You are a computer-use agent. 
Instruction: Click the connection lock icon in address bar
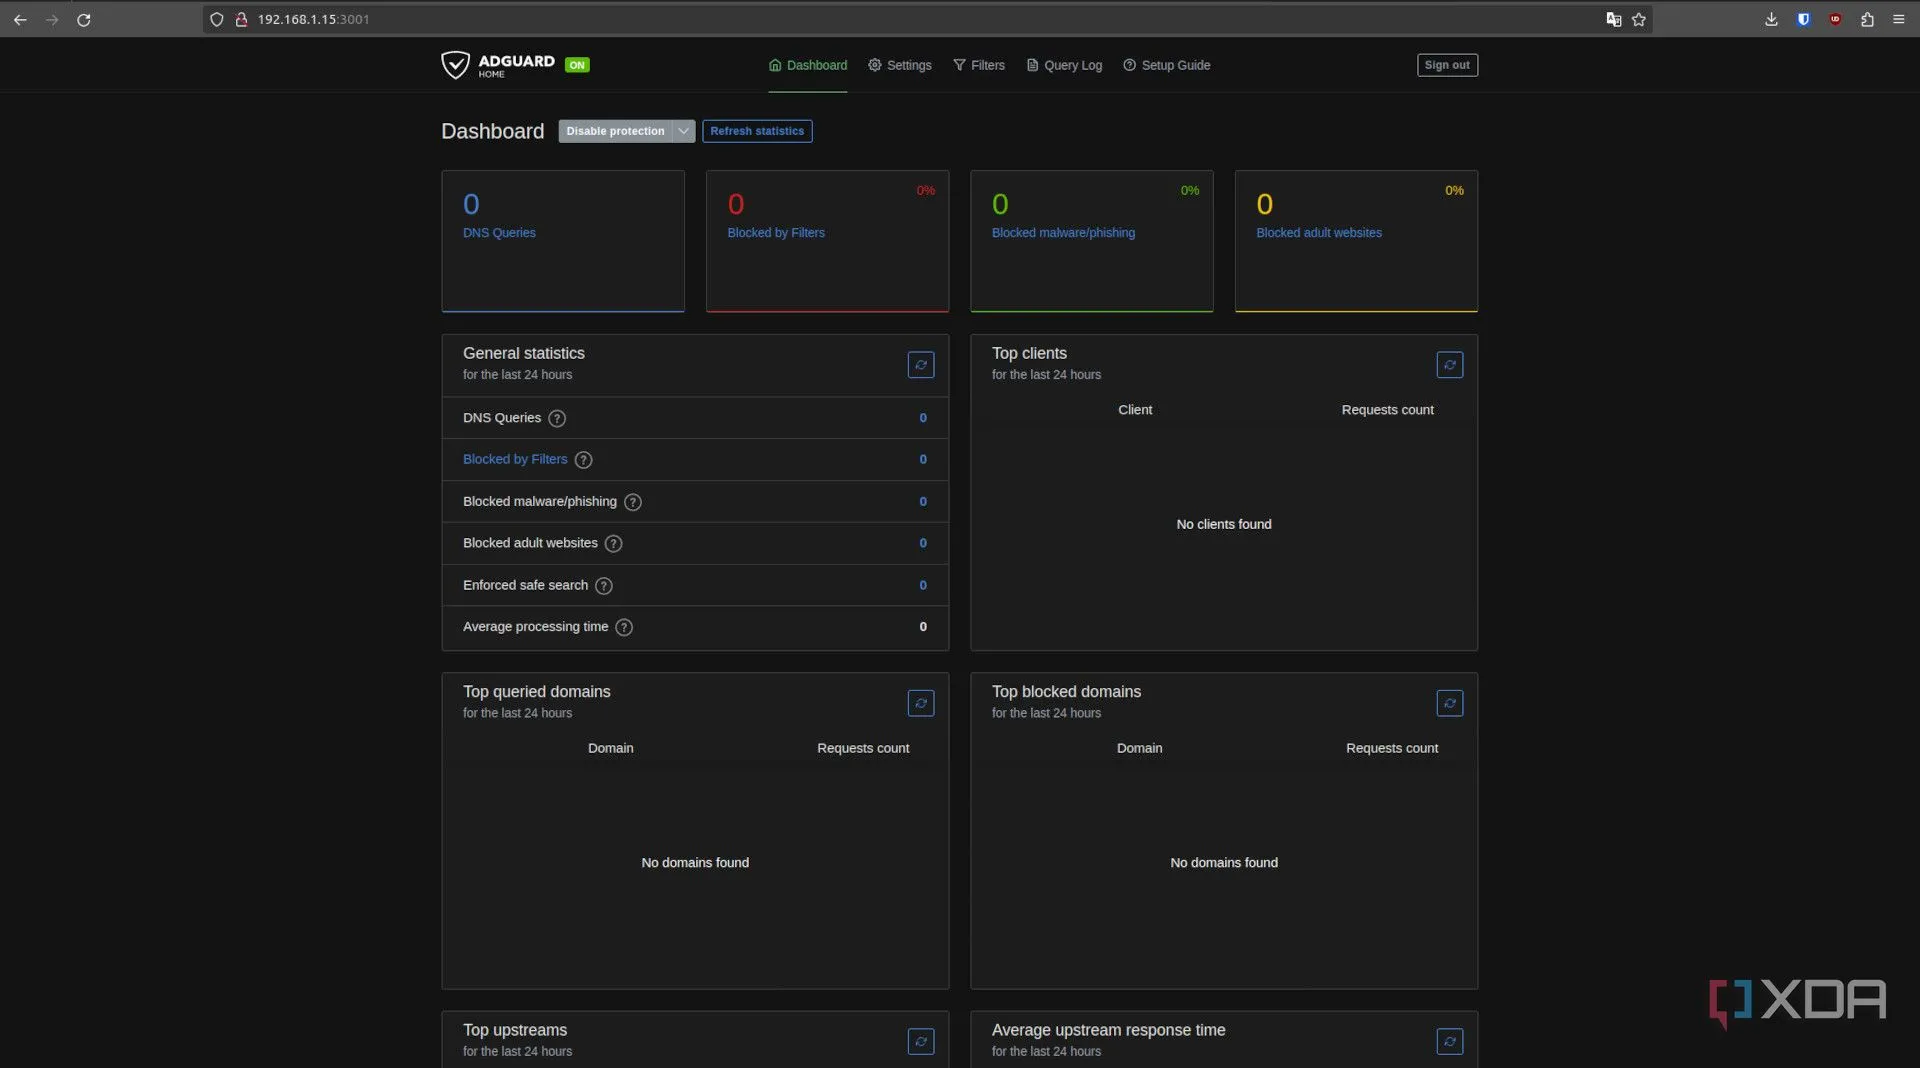(241, 19)
